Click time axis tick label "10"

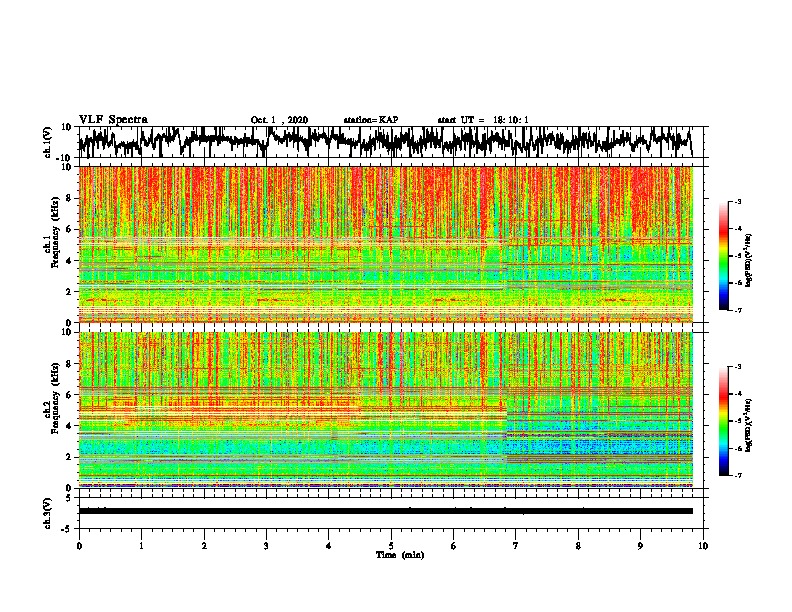tap(703, 546)
